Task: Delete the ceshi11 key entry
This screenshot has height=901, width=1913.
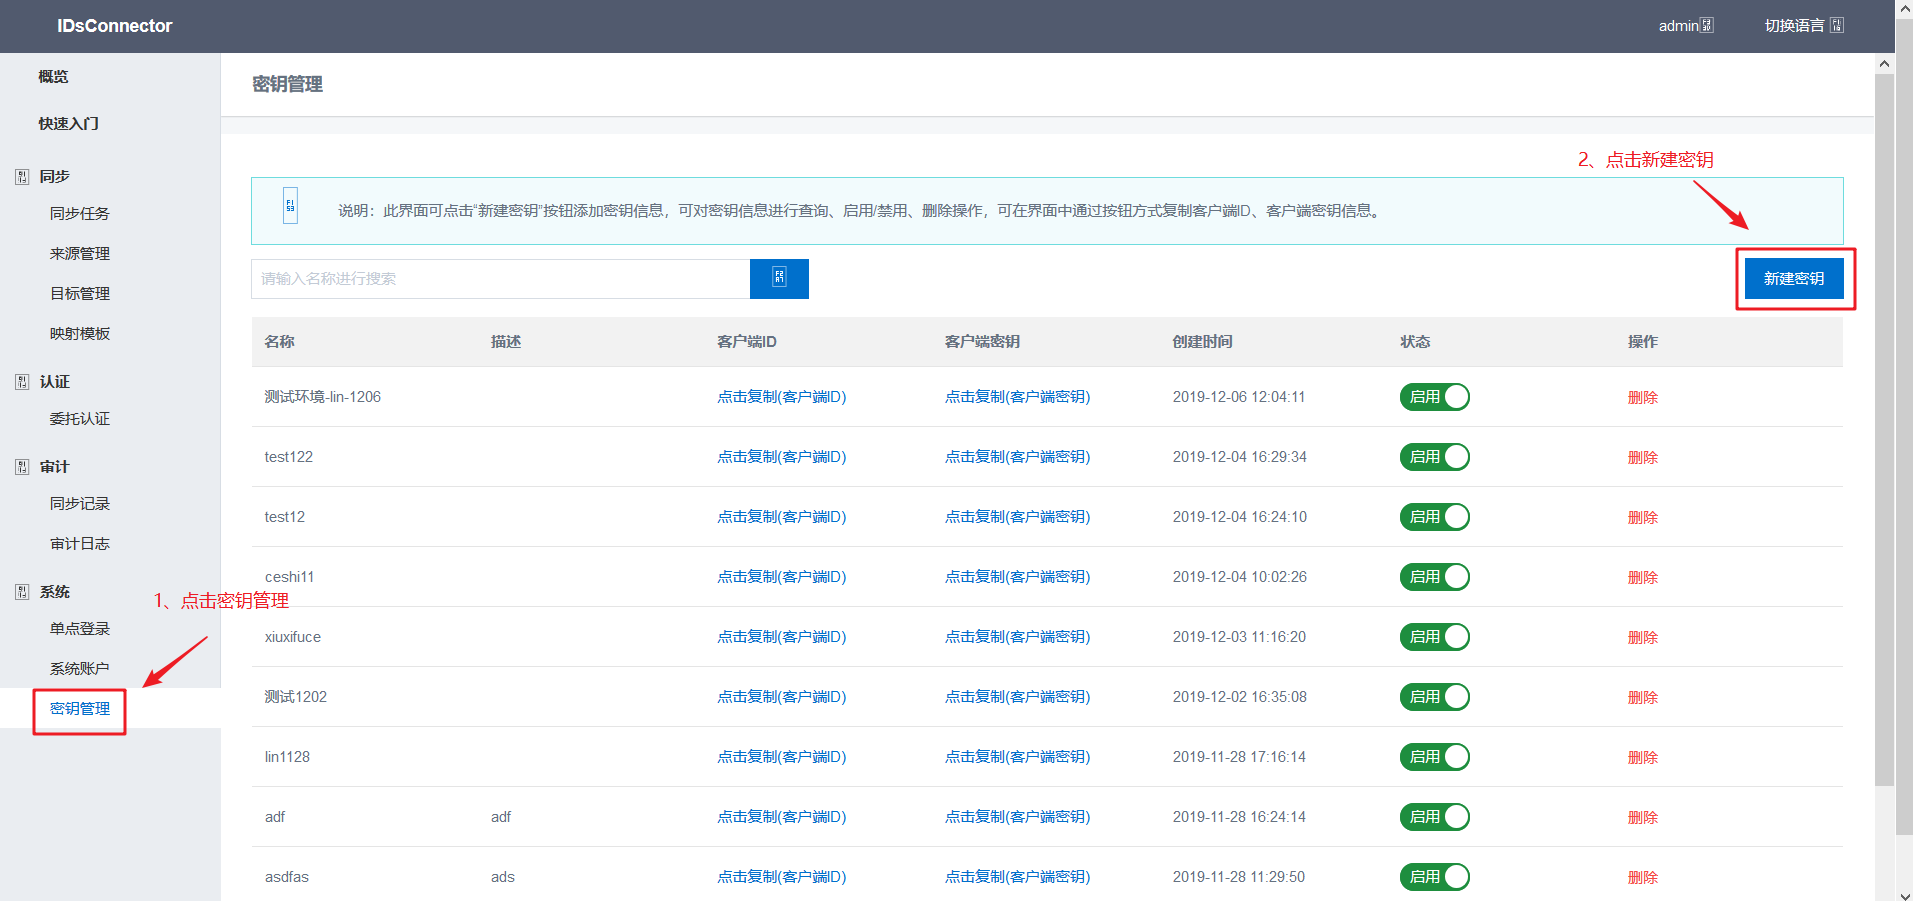Action: pyautogui.click(x=1643, y=578)
